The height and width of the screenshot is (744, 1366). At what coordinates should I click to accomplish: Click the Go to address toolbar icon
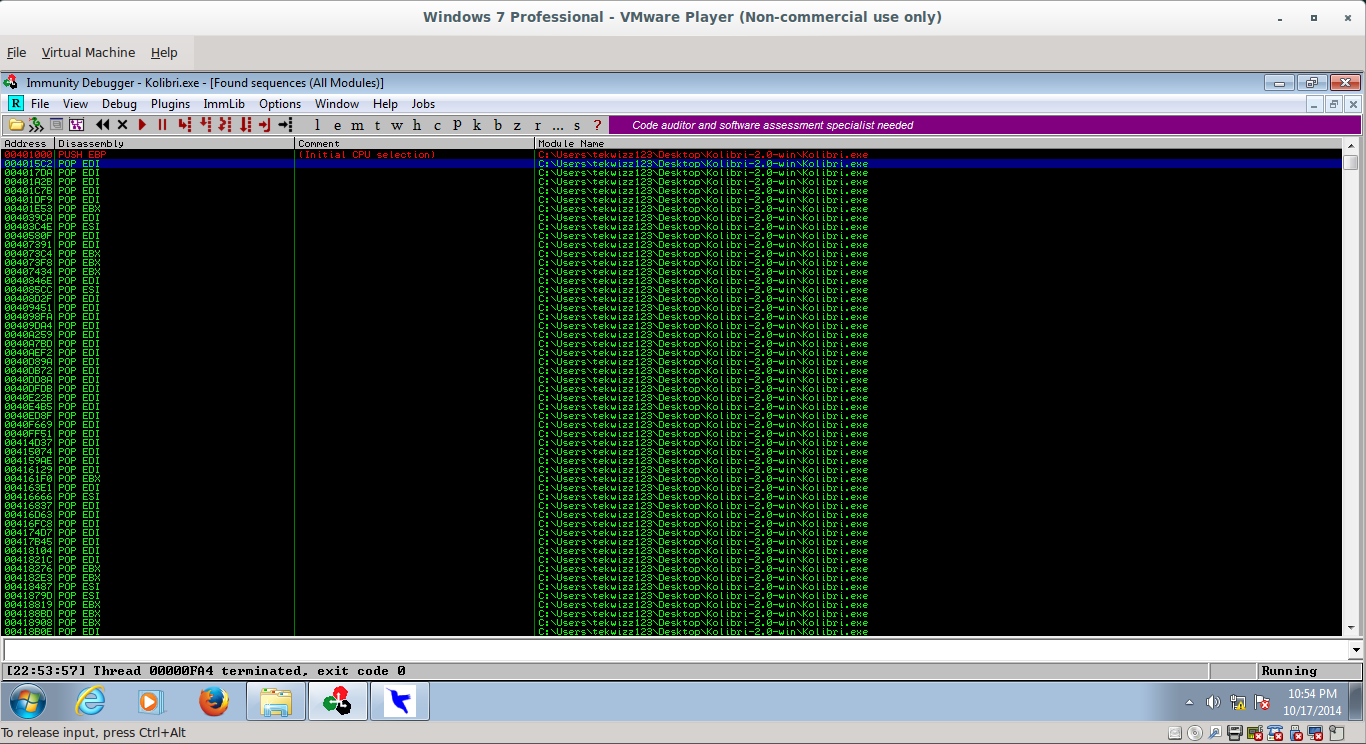285,125
